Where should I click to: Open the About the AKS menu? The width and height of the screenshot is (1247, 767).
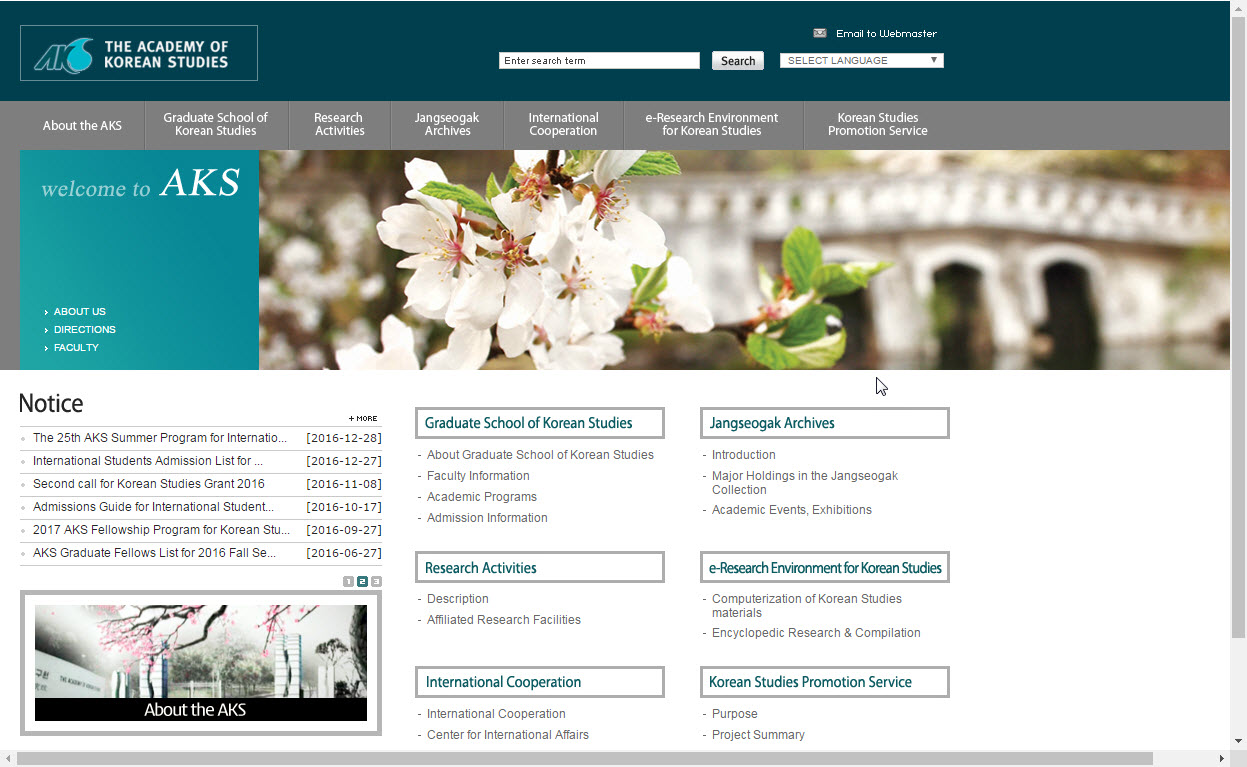[82, 125]
